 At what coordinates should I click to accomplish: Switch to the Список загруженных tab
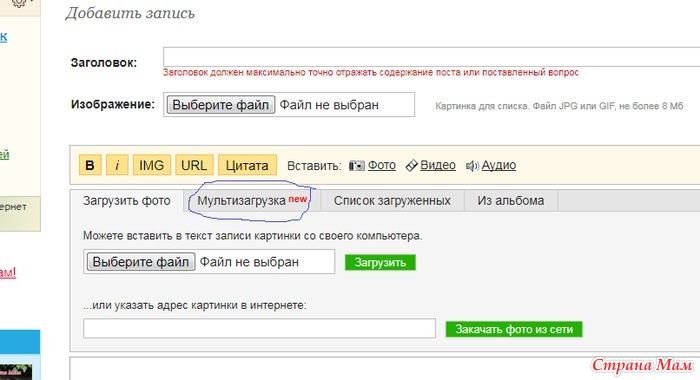click(x=392, y=200)
